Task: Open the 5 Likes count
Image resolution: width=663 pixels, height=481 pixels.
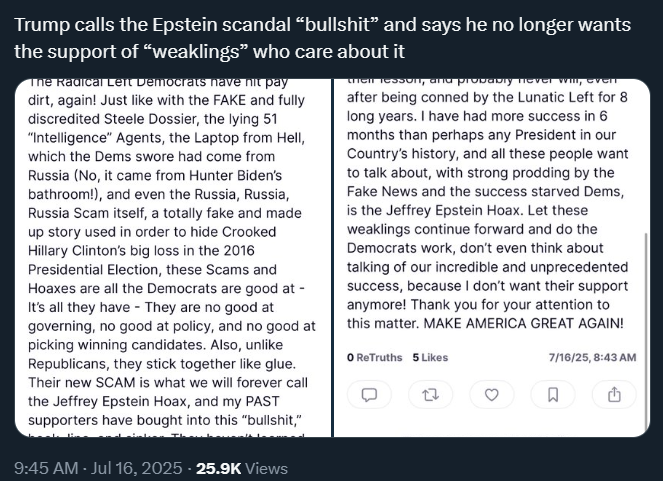Action: pyautogui.click(x=430, y=358)
